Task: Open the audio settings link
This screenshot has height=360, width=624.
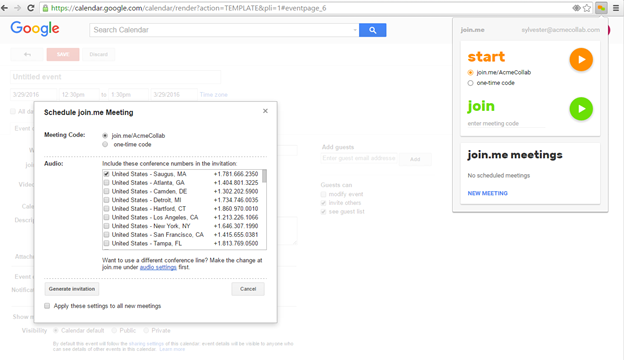Action: 158,267
